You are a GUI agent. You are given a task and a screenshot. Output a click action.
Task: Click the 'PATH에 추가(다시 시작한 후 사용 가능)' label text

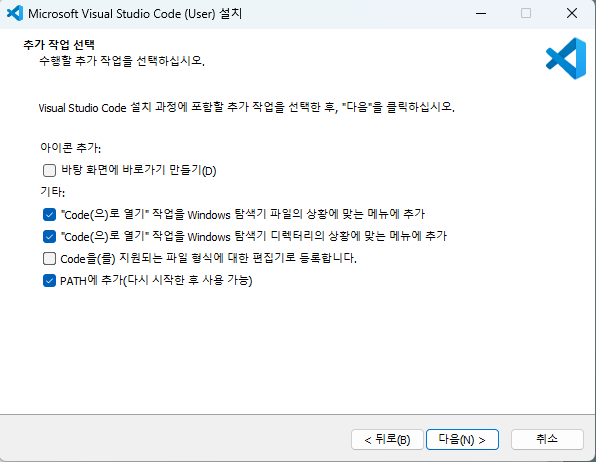156,281
